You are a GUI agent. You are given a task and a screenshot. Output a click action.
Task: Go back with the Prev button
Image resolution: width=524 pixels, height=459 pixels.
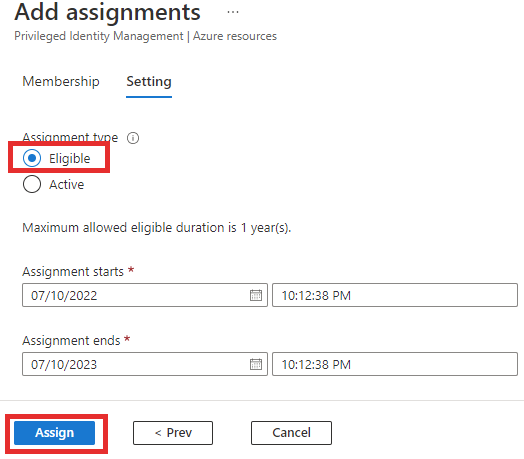point(173,433)
